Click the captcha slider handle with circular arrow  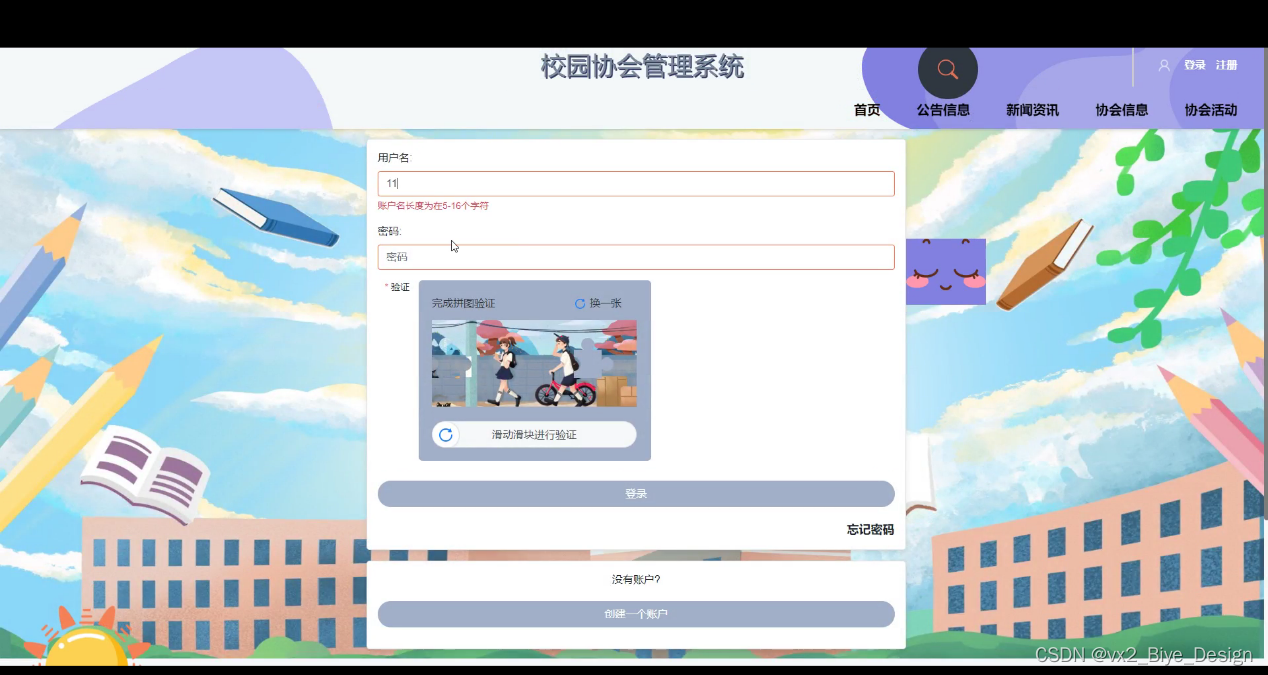[x=446, y=435]
